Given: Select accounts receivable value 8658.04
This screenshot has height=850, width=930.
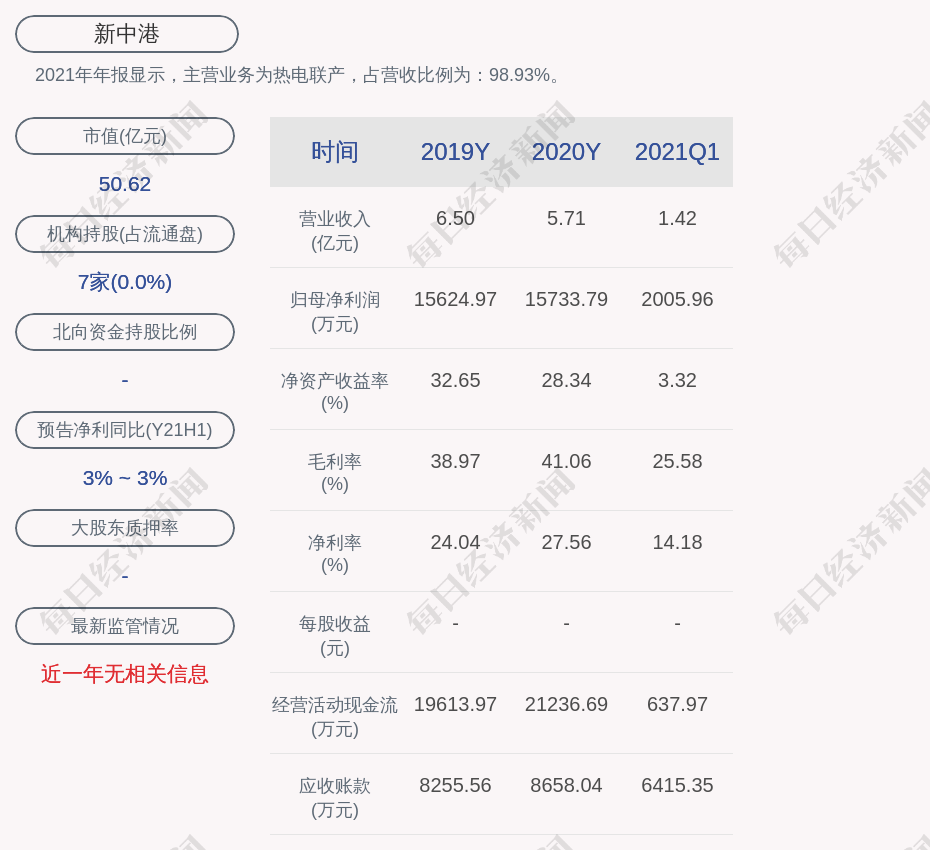Looking at the screenshot, I should pos(566,785).
